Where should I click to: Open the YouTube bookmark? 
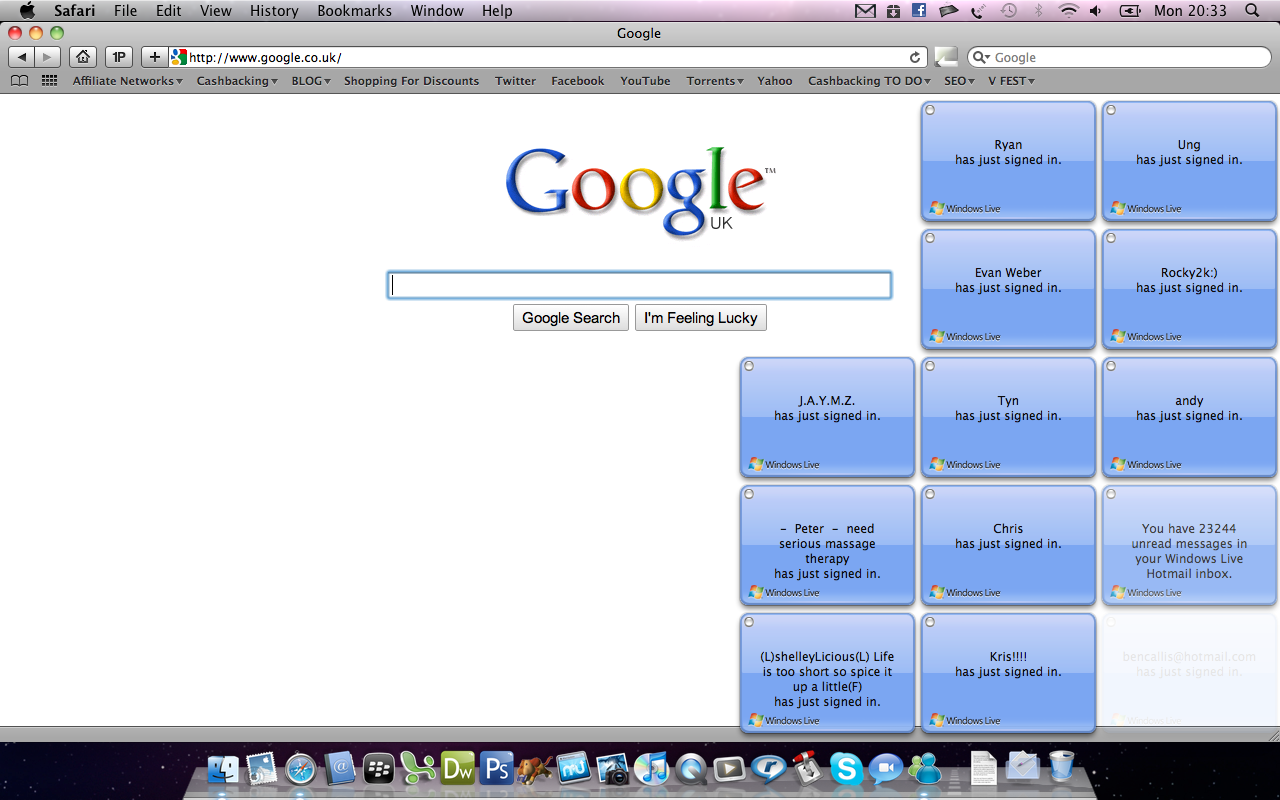(x=645, y=81)
